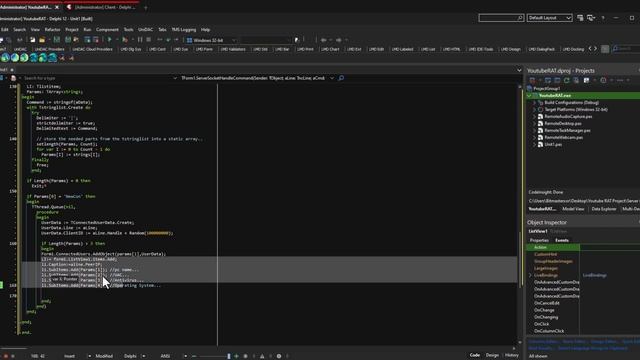Click the Save All toolbar icon
Screen dimensions: 640x360
click(x=68, y=40)
